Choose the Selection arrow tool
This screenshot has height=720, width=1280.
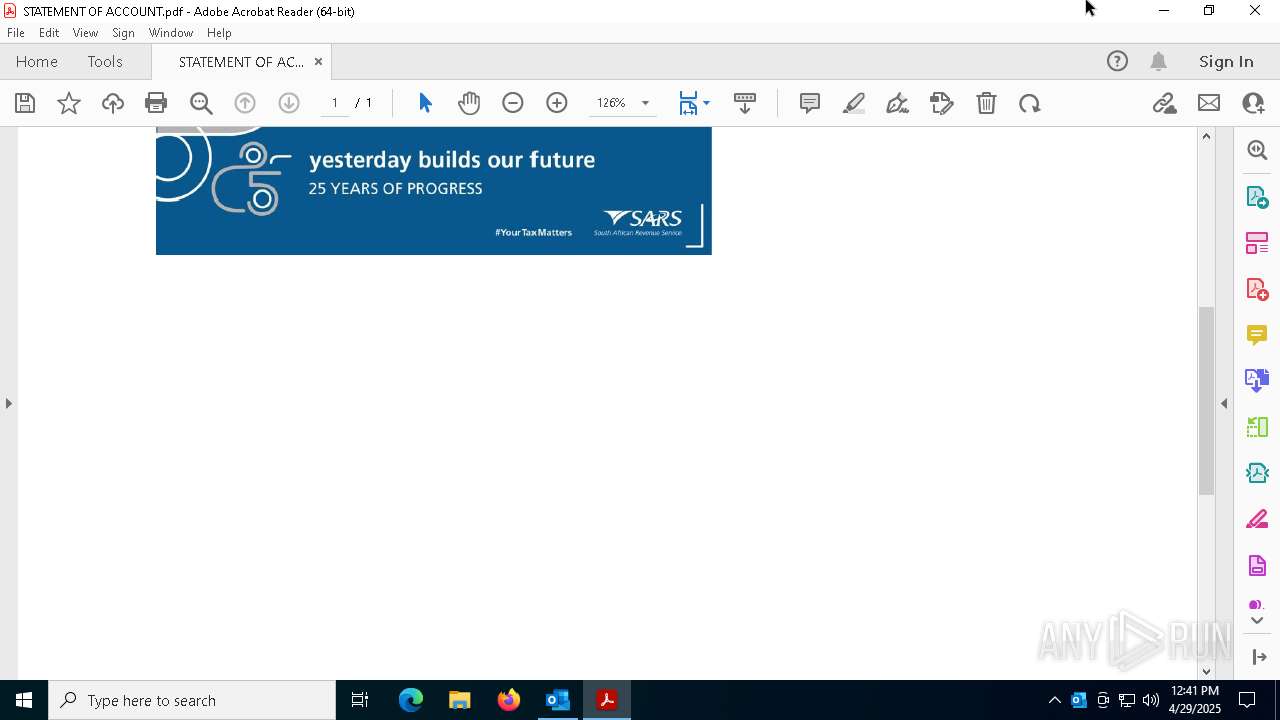click(x=425, y=103)
